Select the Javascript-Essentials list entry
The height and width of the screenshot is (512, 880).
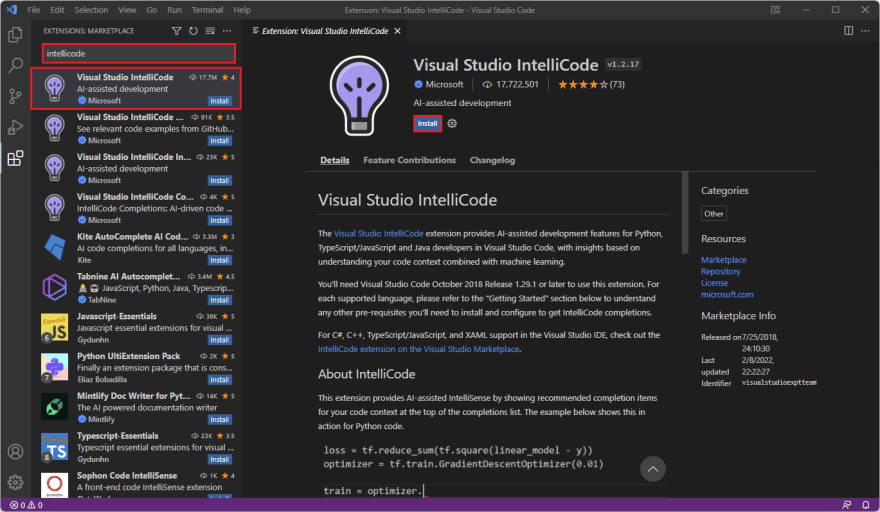click(136, 327)
